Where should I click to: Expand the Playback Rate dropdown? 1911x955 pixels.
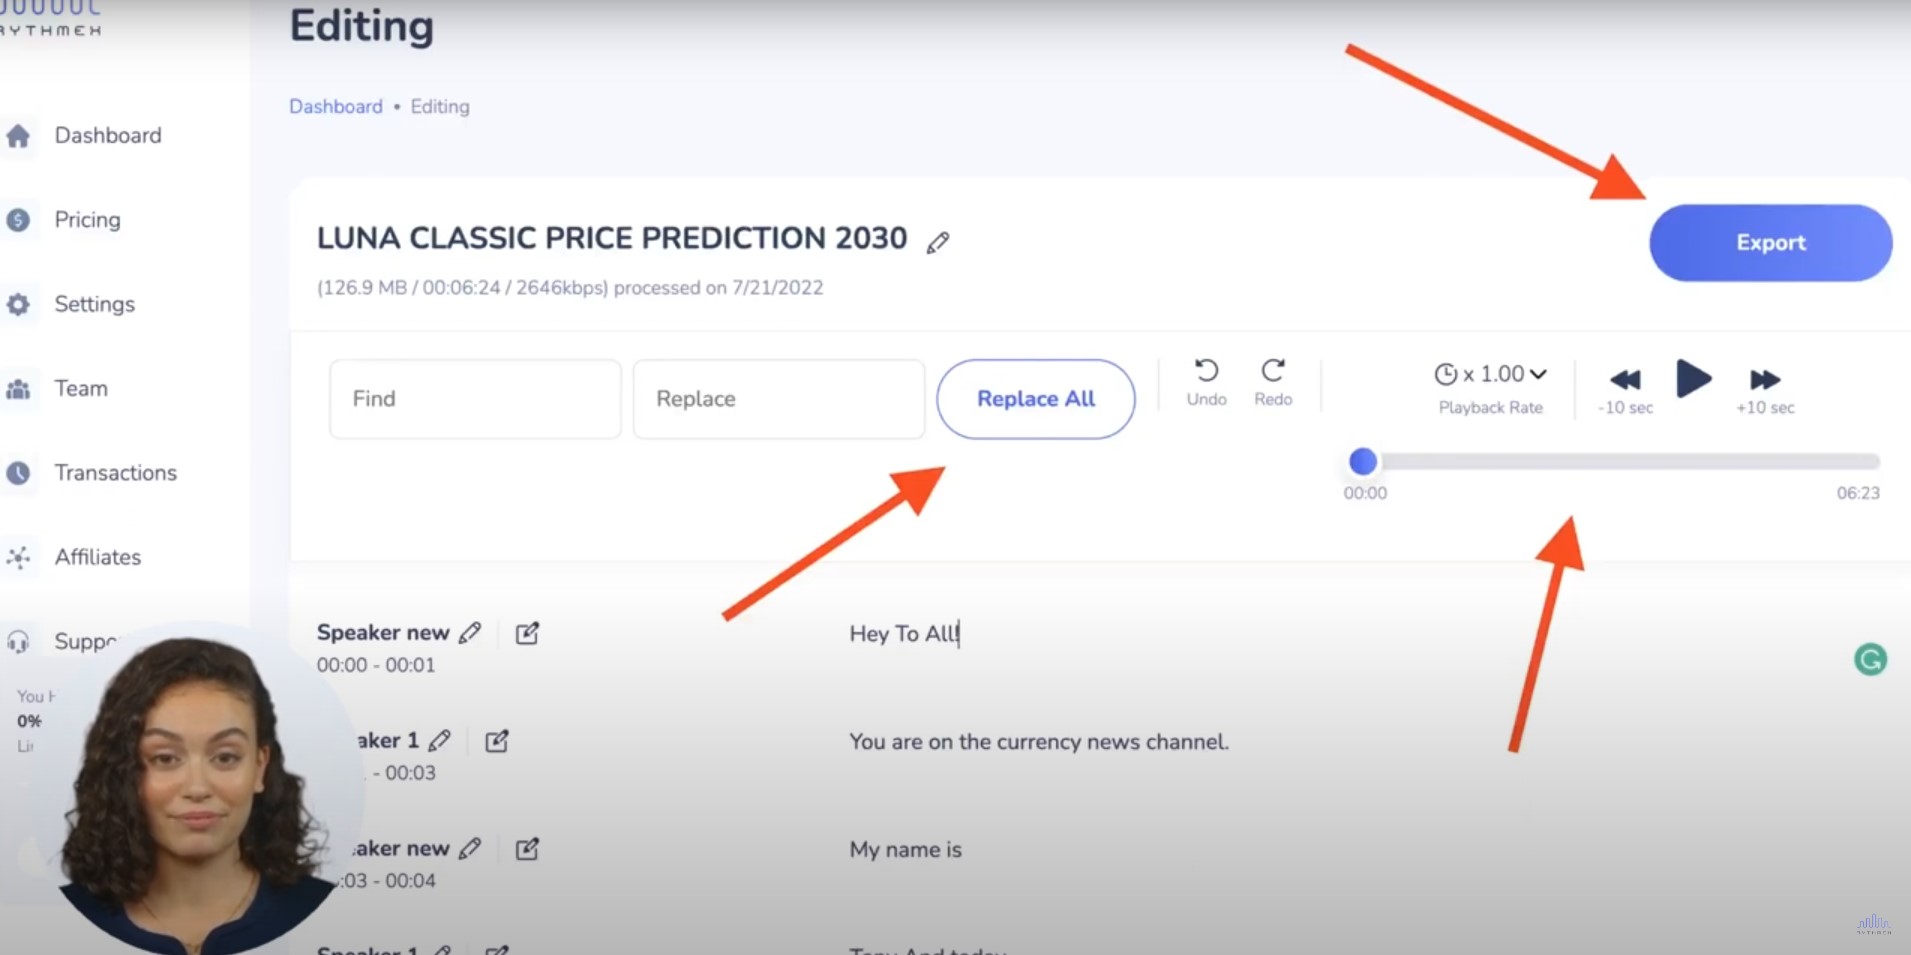point(1490,374)
